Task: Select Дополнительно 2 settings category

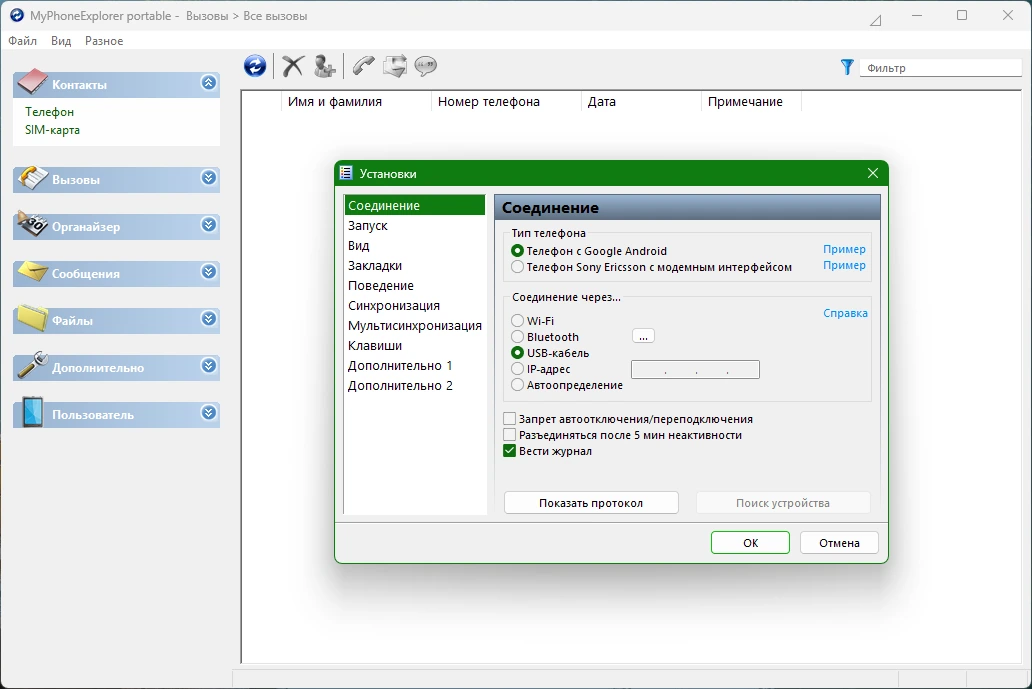Action: 415,386
